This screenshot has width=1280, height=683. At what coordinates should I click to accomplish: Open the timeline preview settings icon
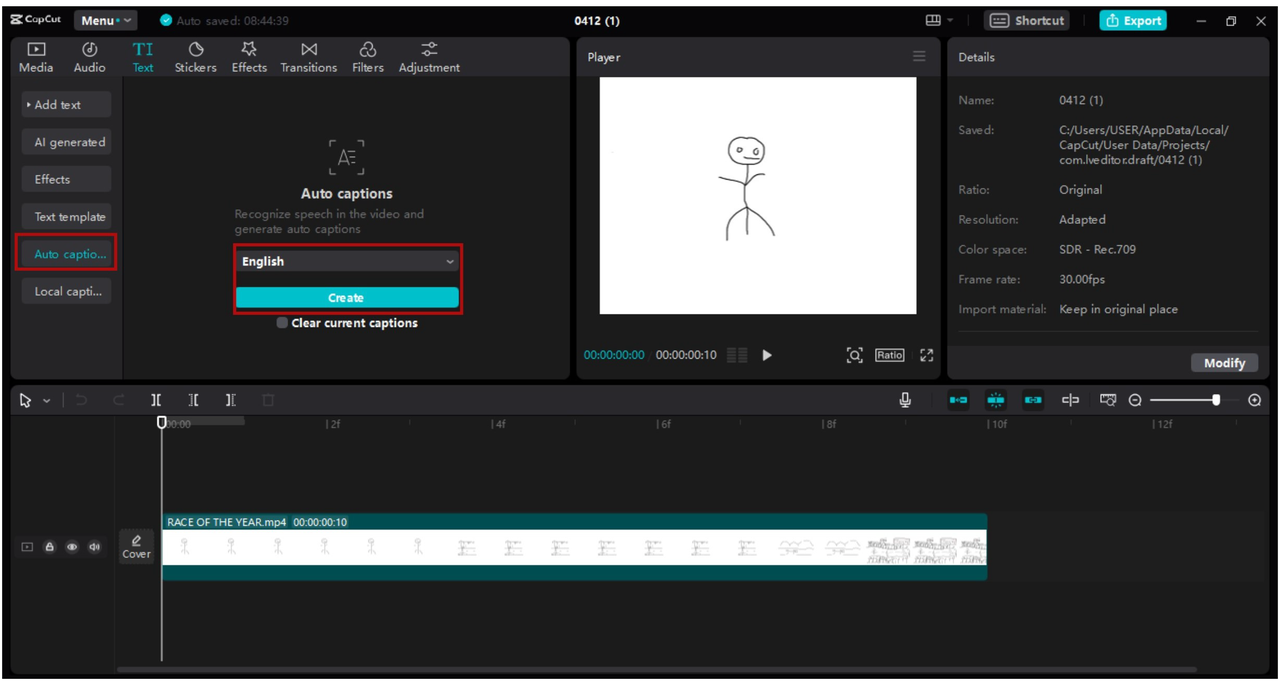(x=1108, y=400)
